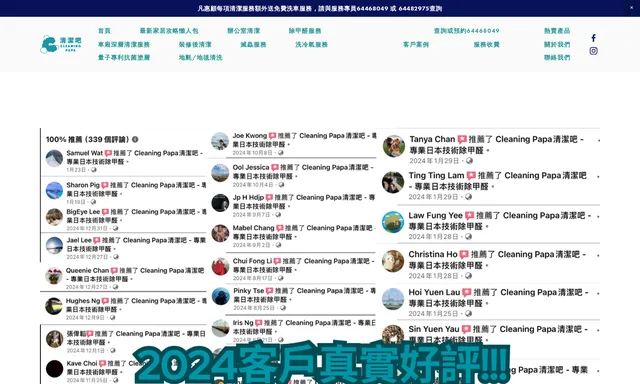Click the BigEye Lee review avatar
Viewport: 640px width, 384px height.
tap(54, 217)
